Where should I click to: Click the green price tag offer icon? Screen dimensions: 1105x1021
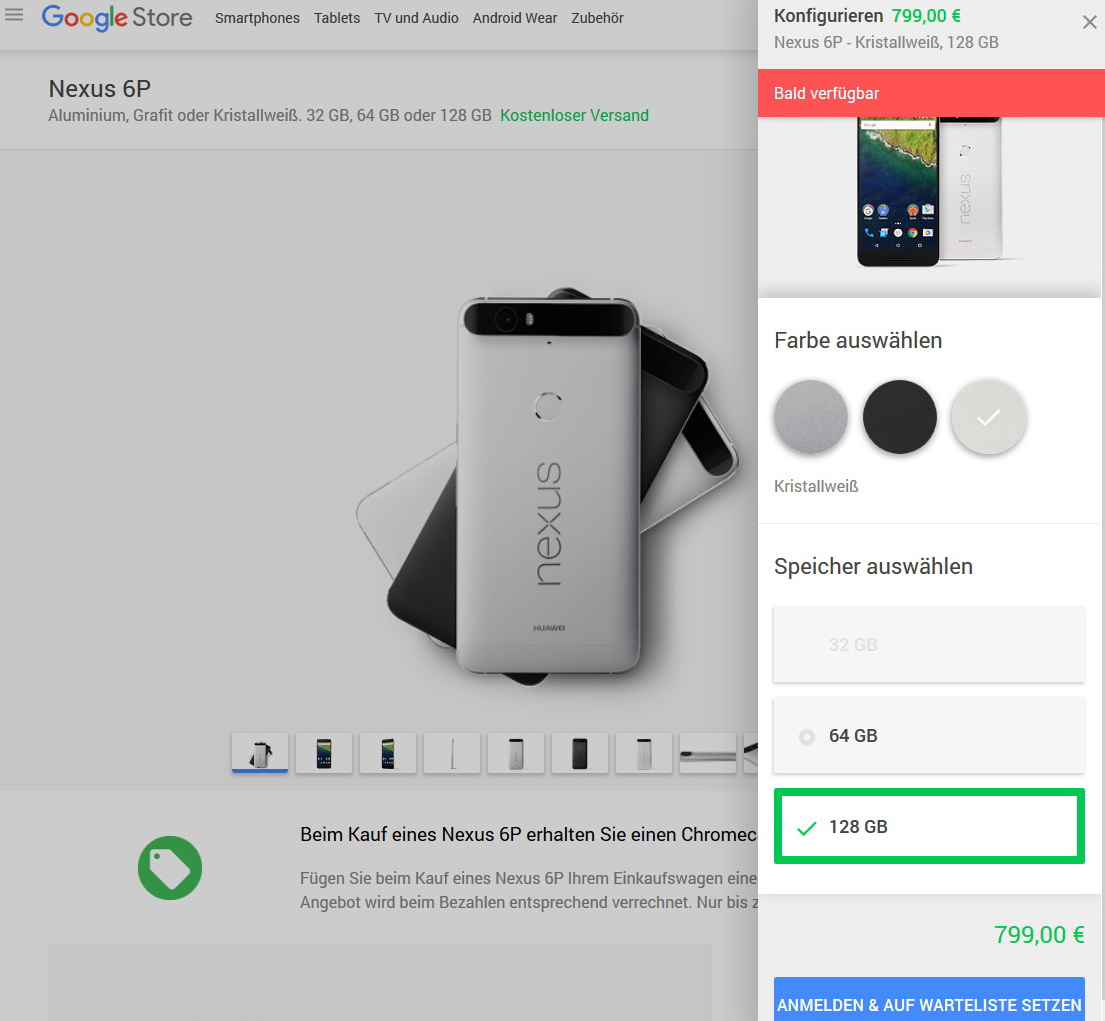[170, 867]
